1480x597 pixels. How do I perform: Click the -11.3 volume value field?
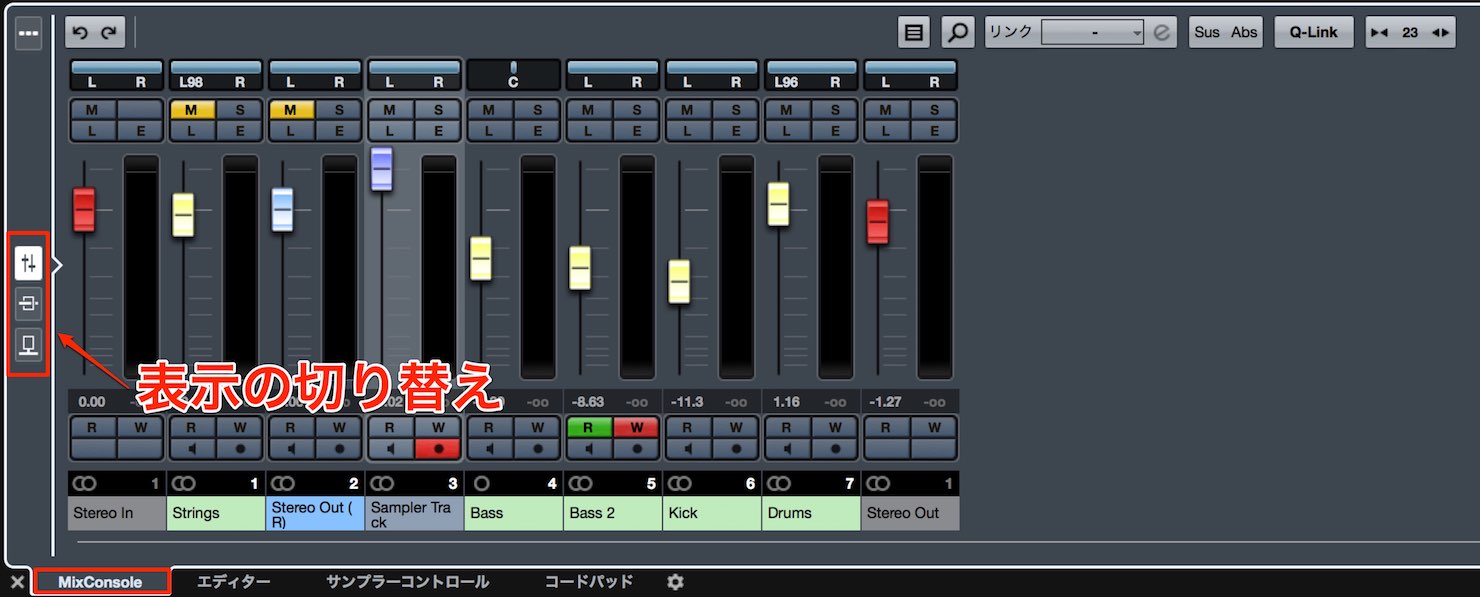coord(688,402)
